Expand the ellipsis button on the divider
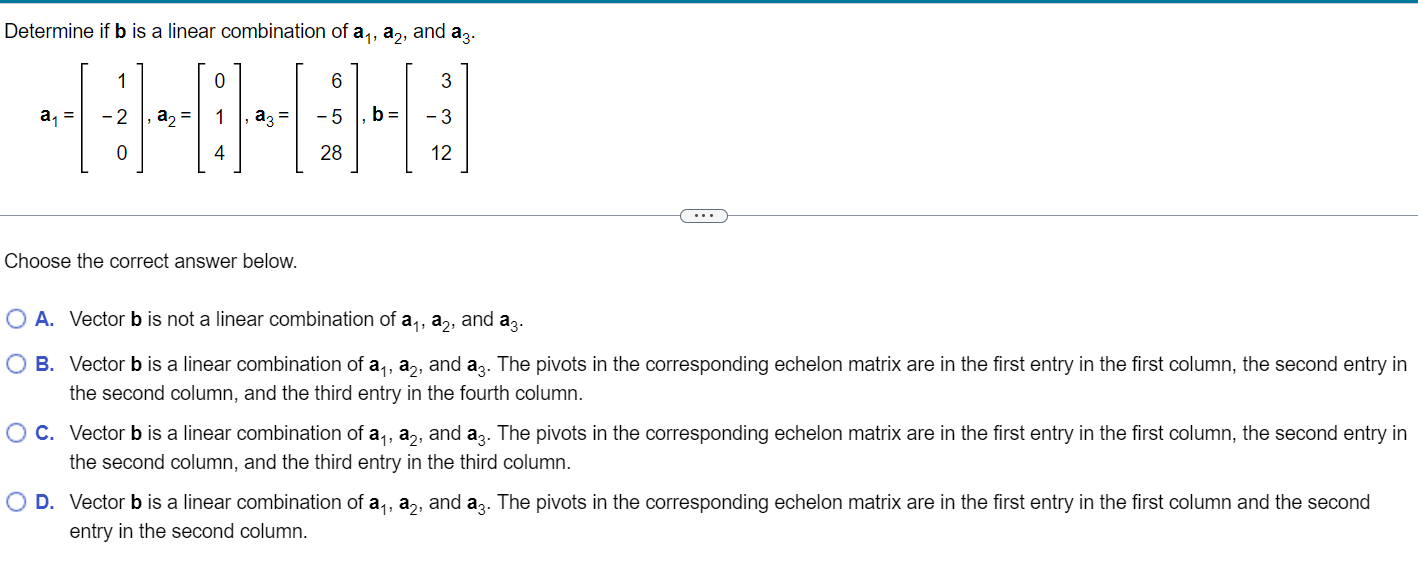Screen dimensions: 1418x577 coord(704,215)
